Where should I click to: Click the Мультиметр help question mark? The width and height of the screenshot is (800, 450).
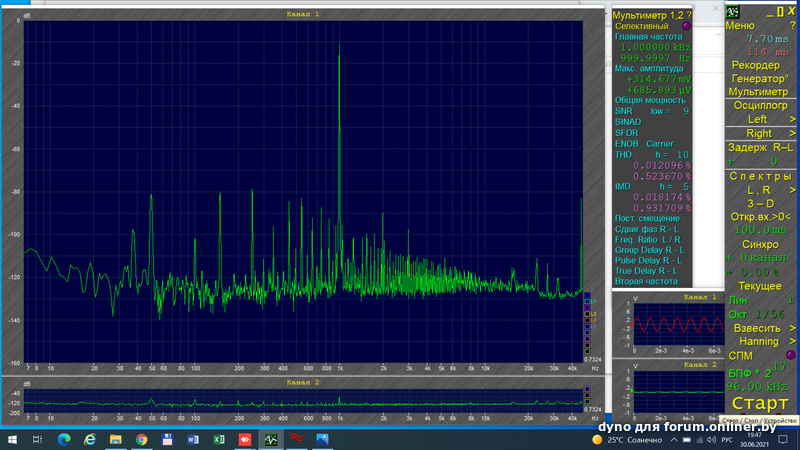pyautogui.click(x=688, y=16)
